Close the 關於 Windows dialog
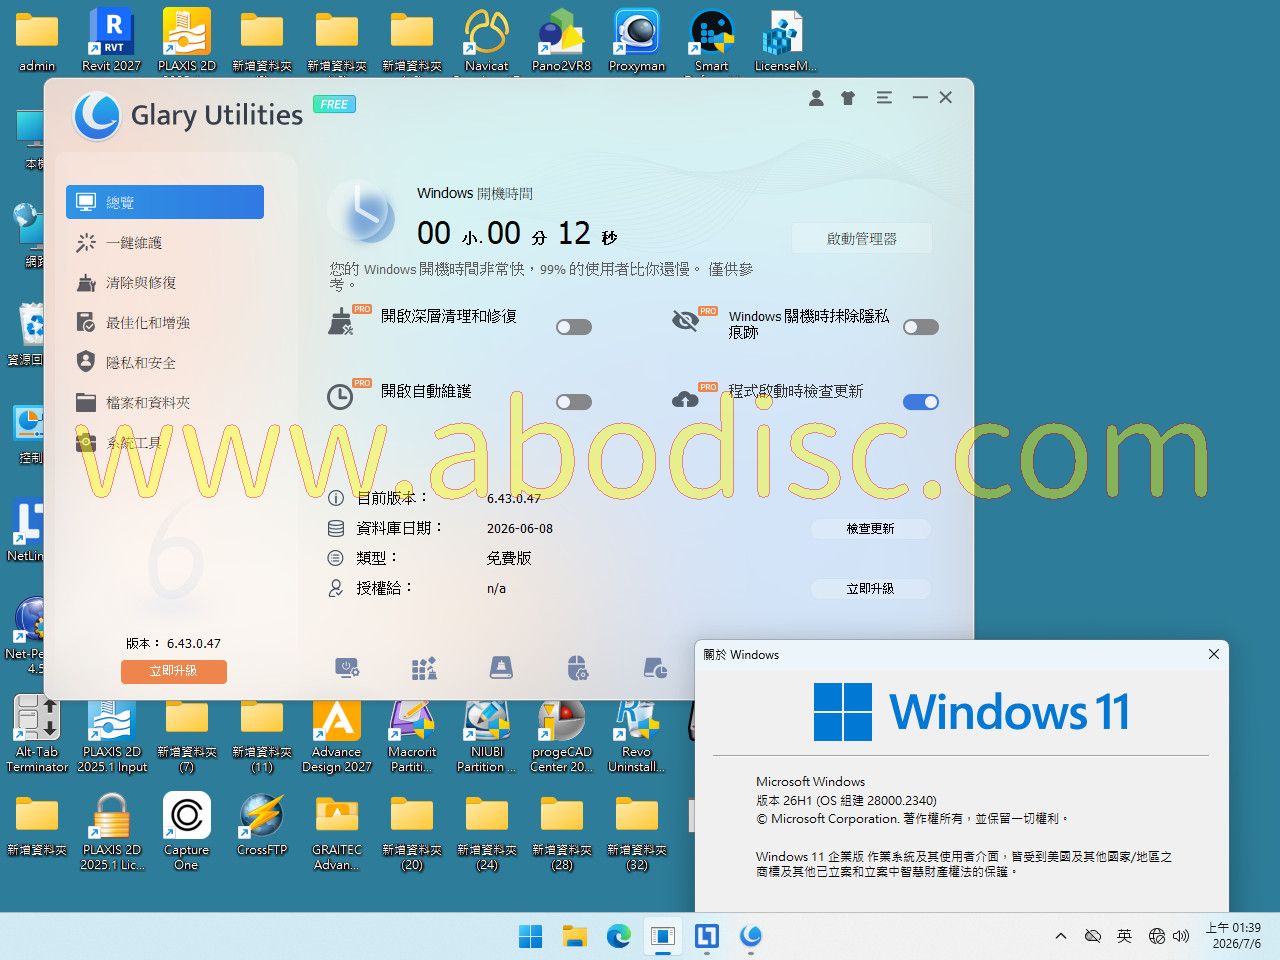This screenshot has width=1280, height=960. click(x=1213, y=654)
